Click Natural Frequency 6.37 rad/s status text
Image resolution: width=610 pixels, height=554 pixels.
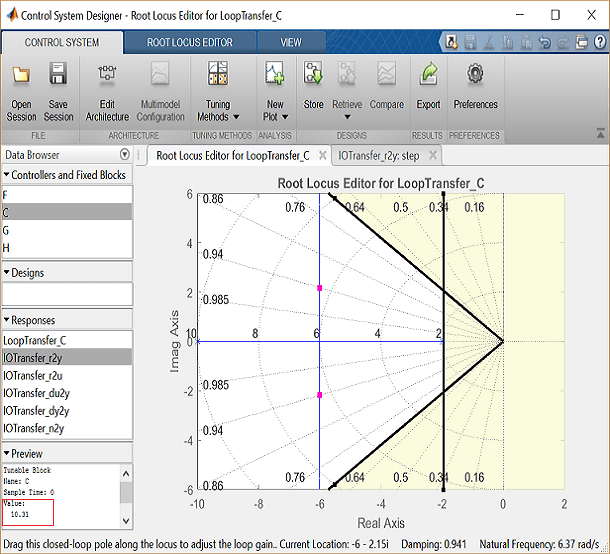coord(539,544)
